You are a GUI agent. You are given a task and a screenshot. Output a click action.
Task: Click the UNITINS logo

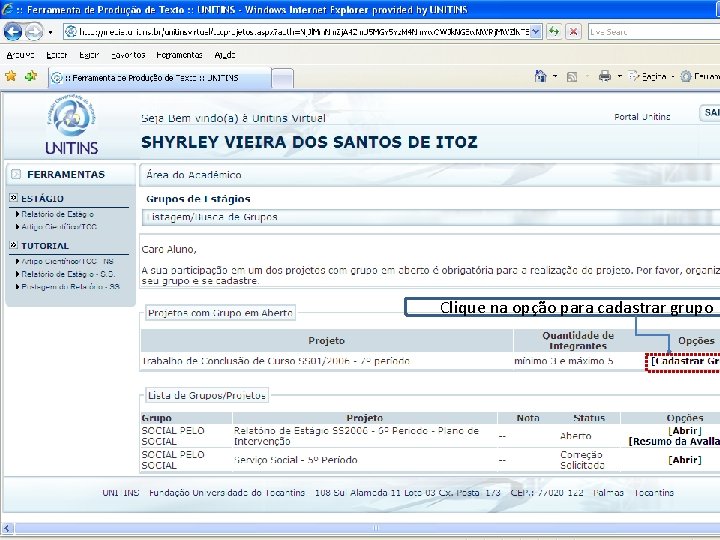71,124
